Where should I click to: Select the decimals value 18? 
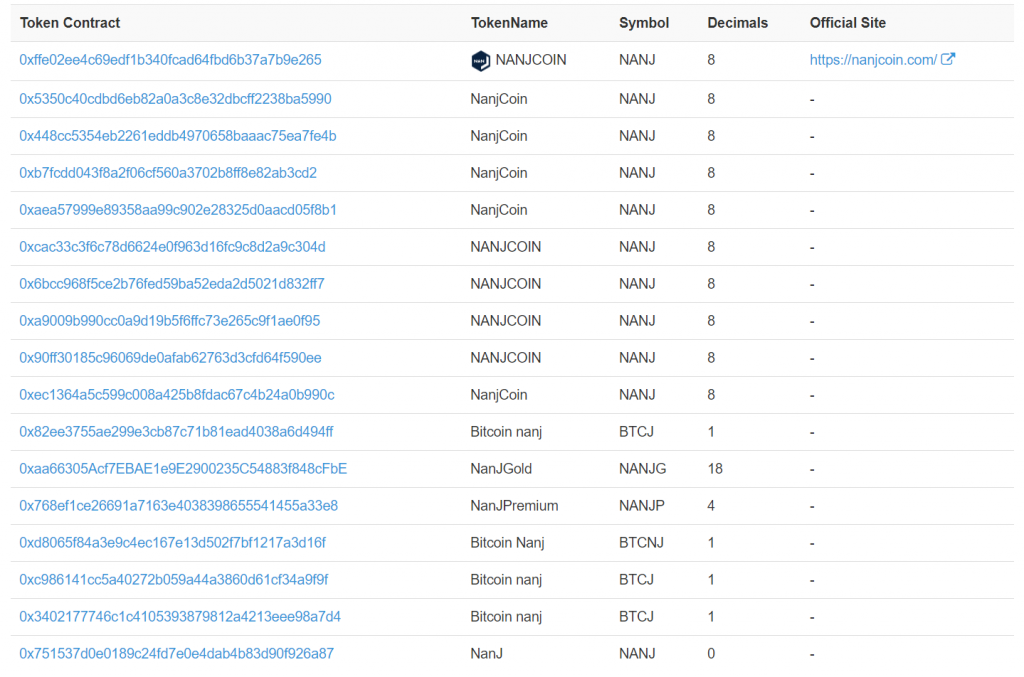pyautogui.click(x=715, y=469)
